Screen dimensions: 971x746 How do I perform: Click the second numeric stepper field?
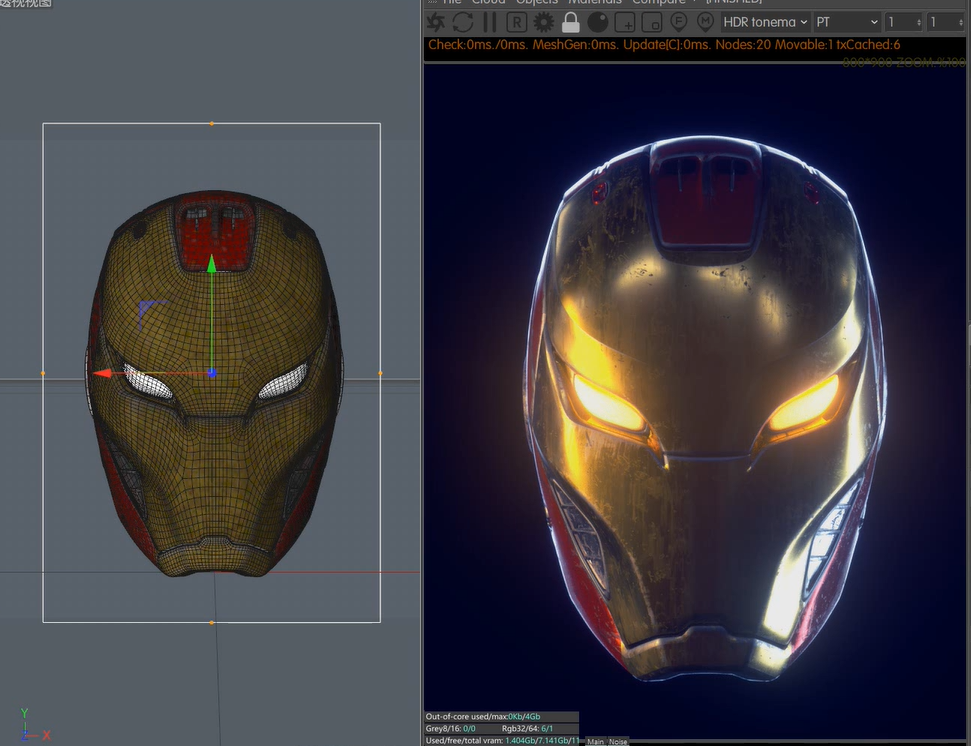tap(945, 22)
